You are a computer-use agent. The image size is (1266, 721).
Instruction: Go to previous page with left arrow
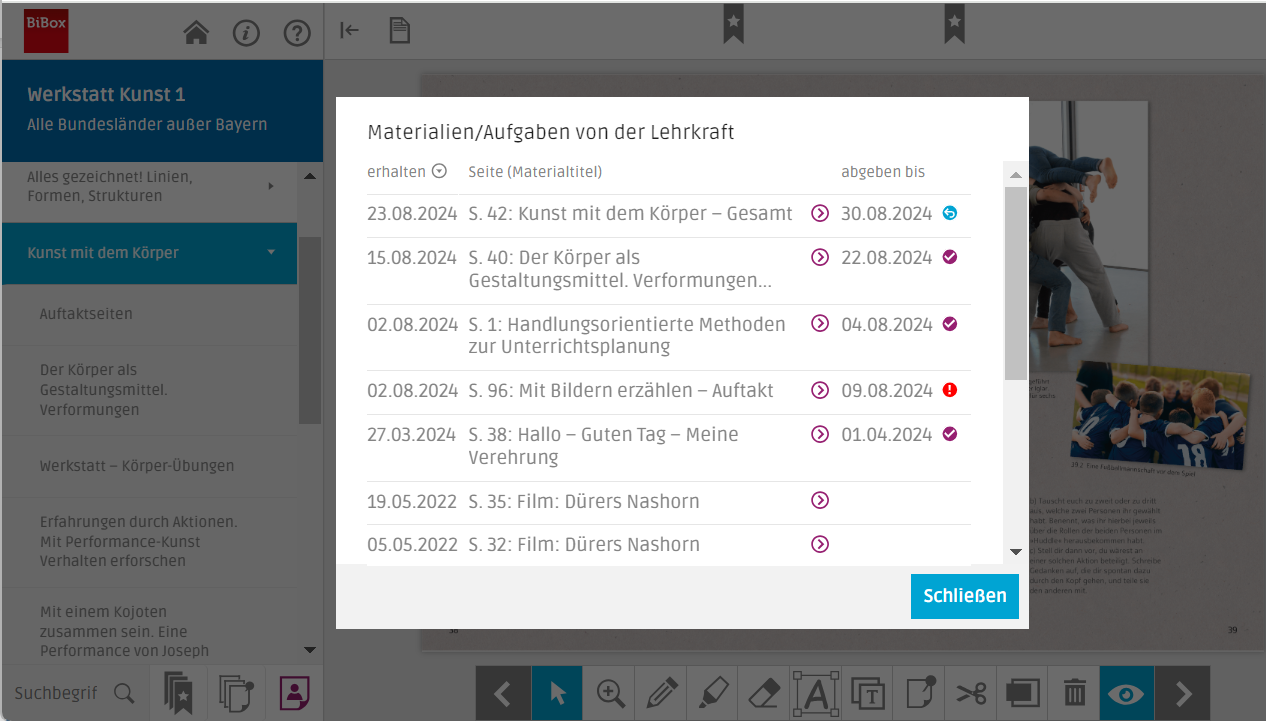tap(503, 693)
